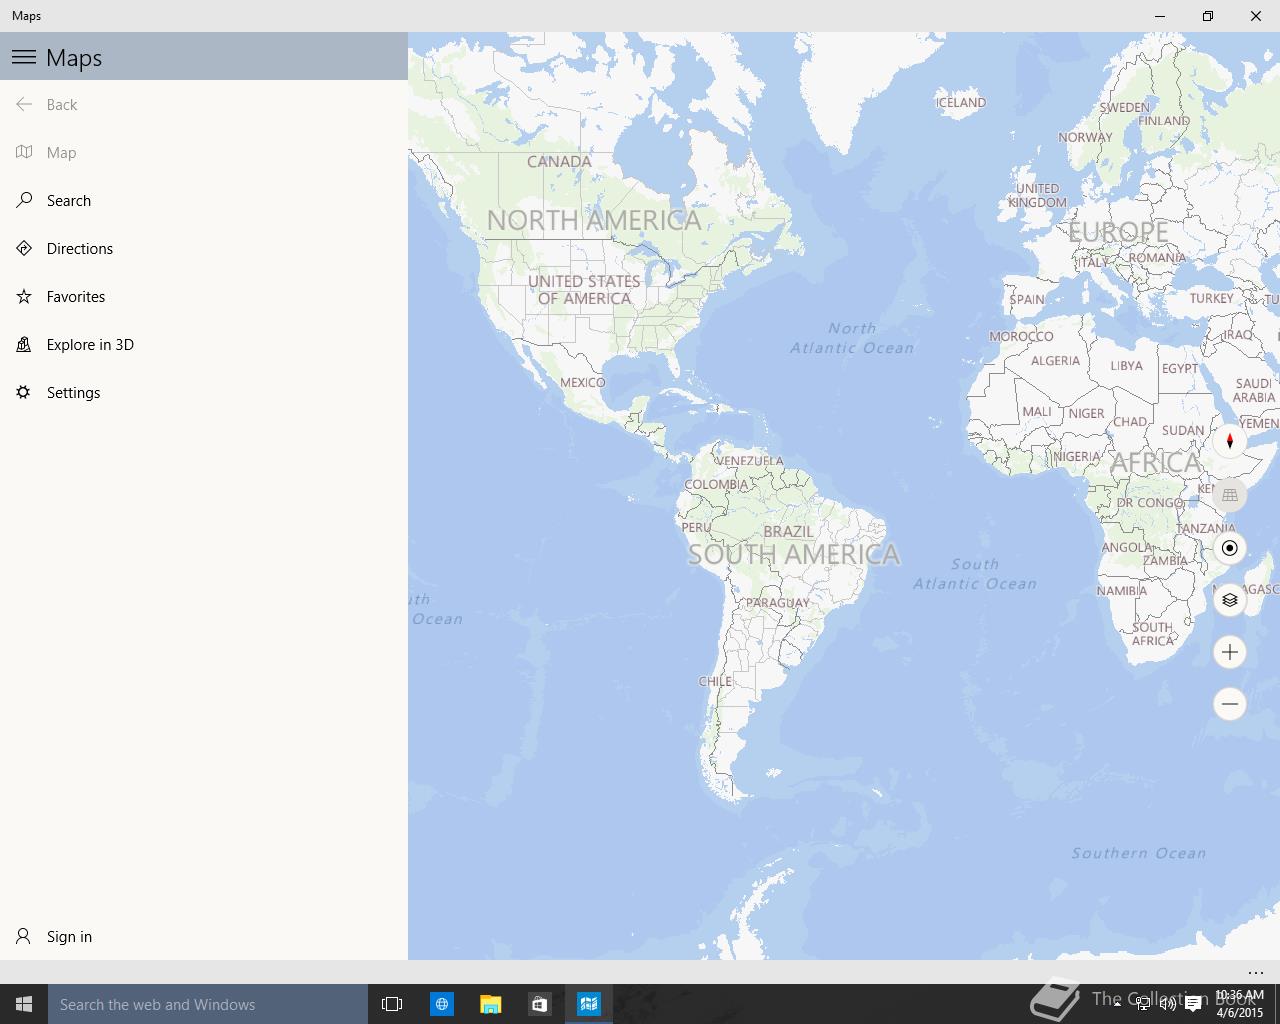Show hidden tray icons arrow
The image size is (1280, 1024).
click(x=1117, y=1004)
